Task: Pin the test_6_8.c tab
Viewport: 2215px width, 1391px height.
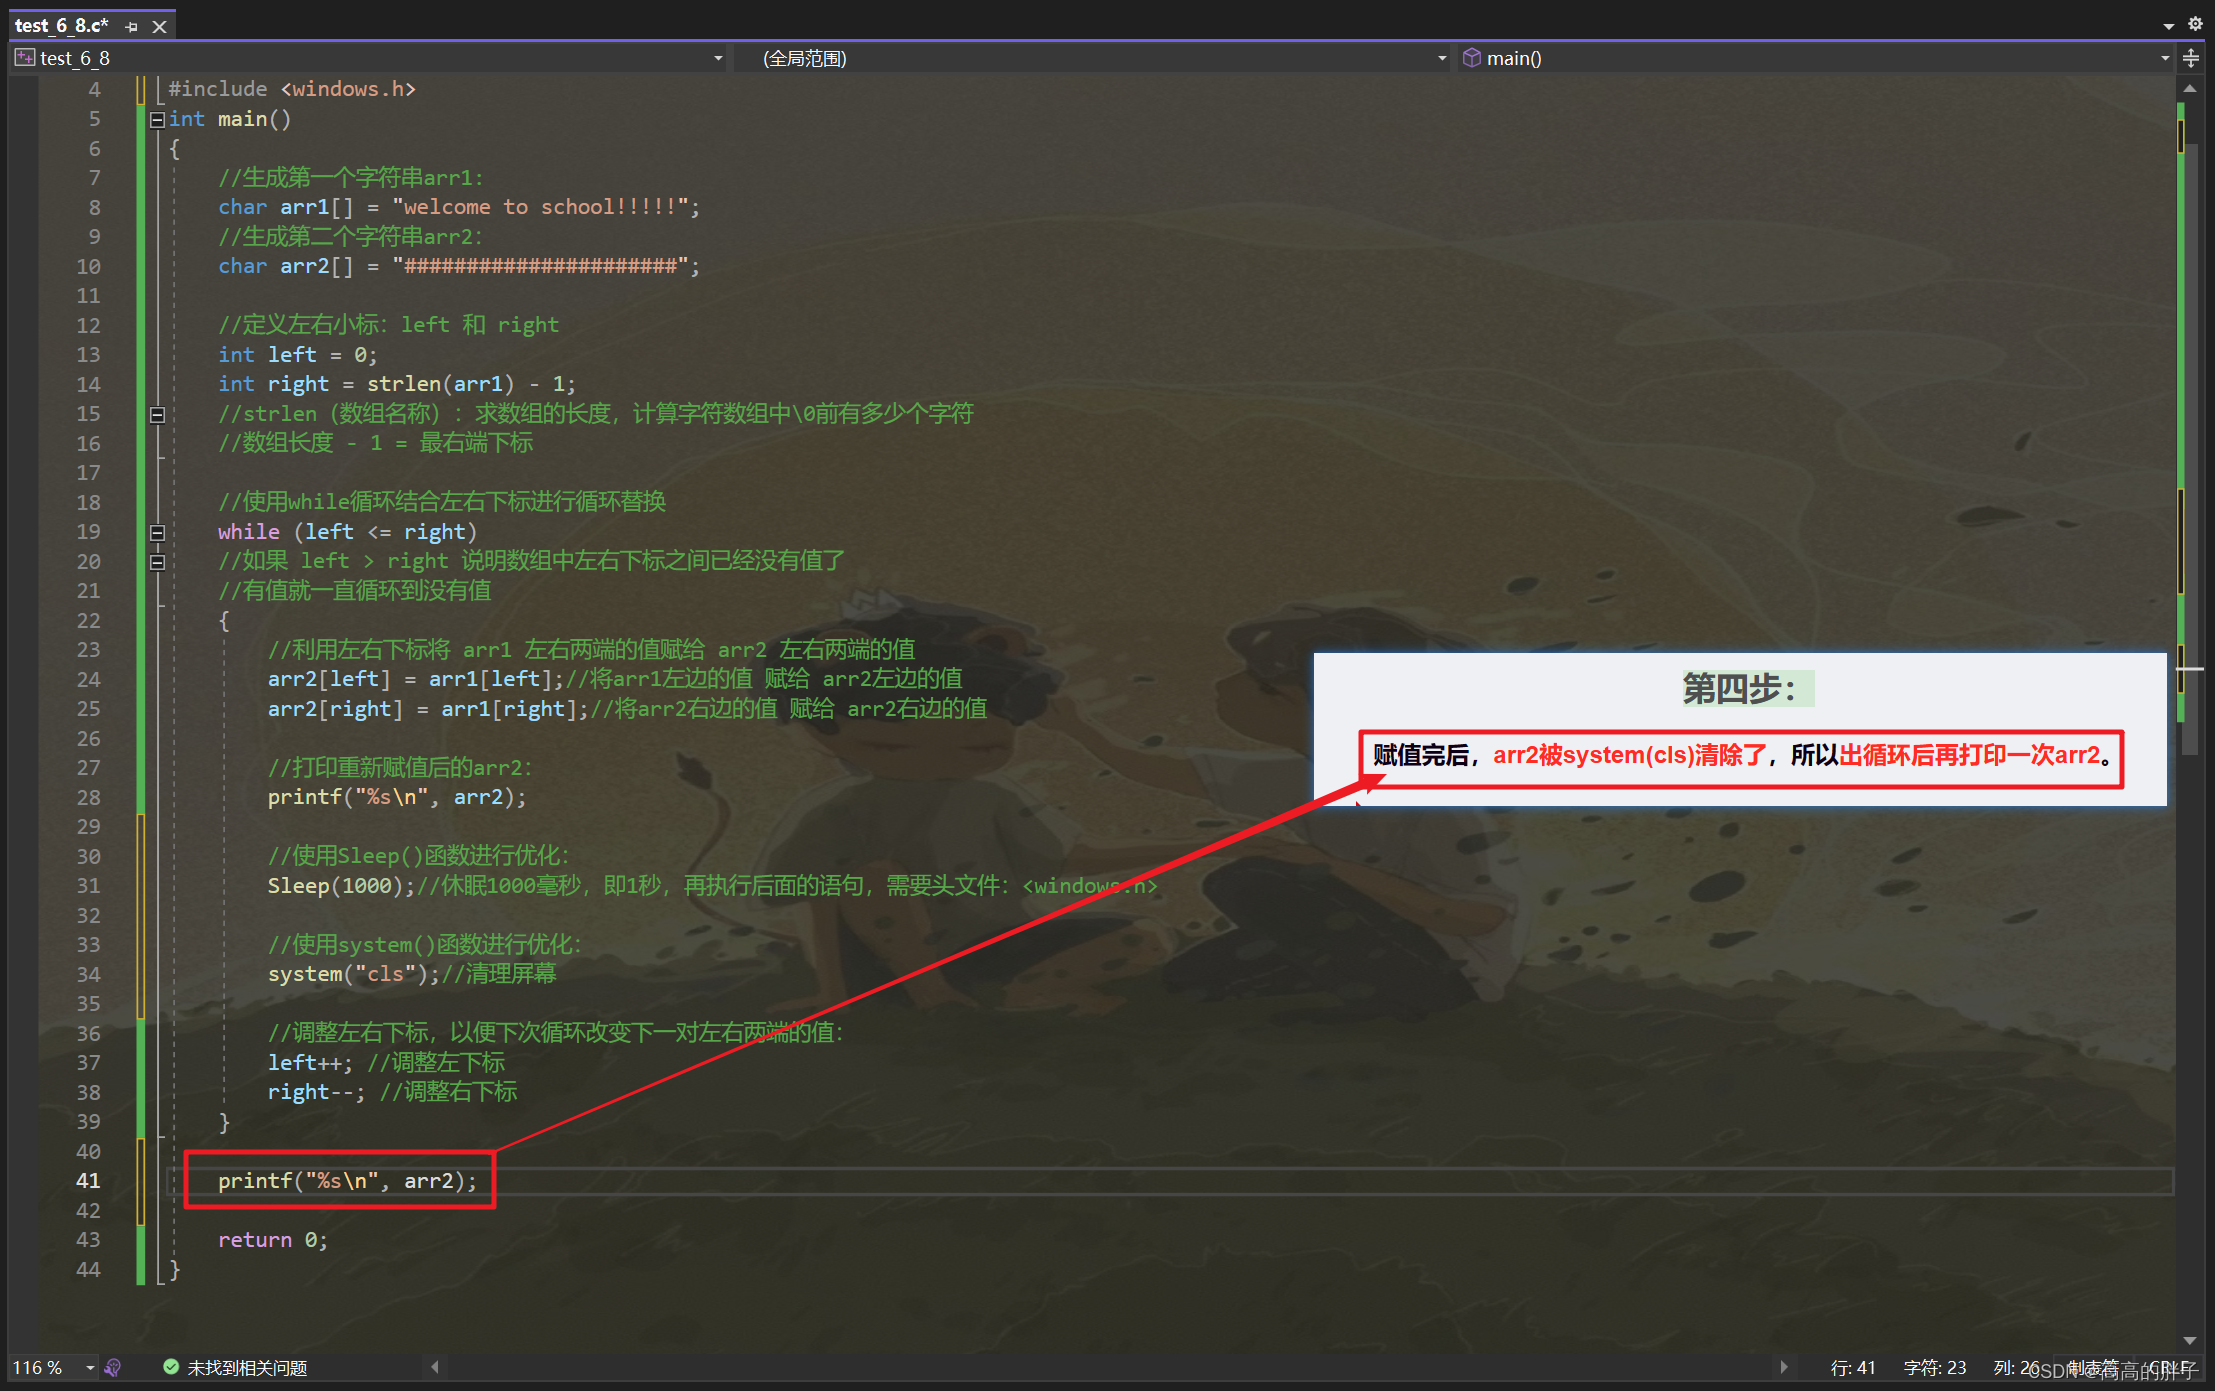Action: pyautogui.click(x=132, y=27)
